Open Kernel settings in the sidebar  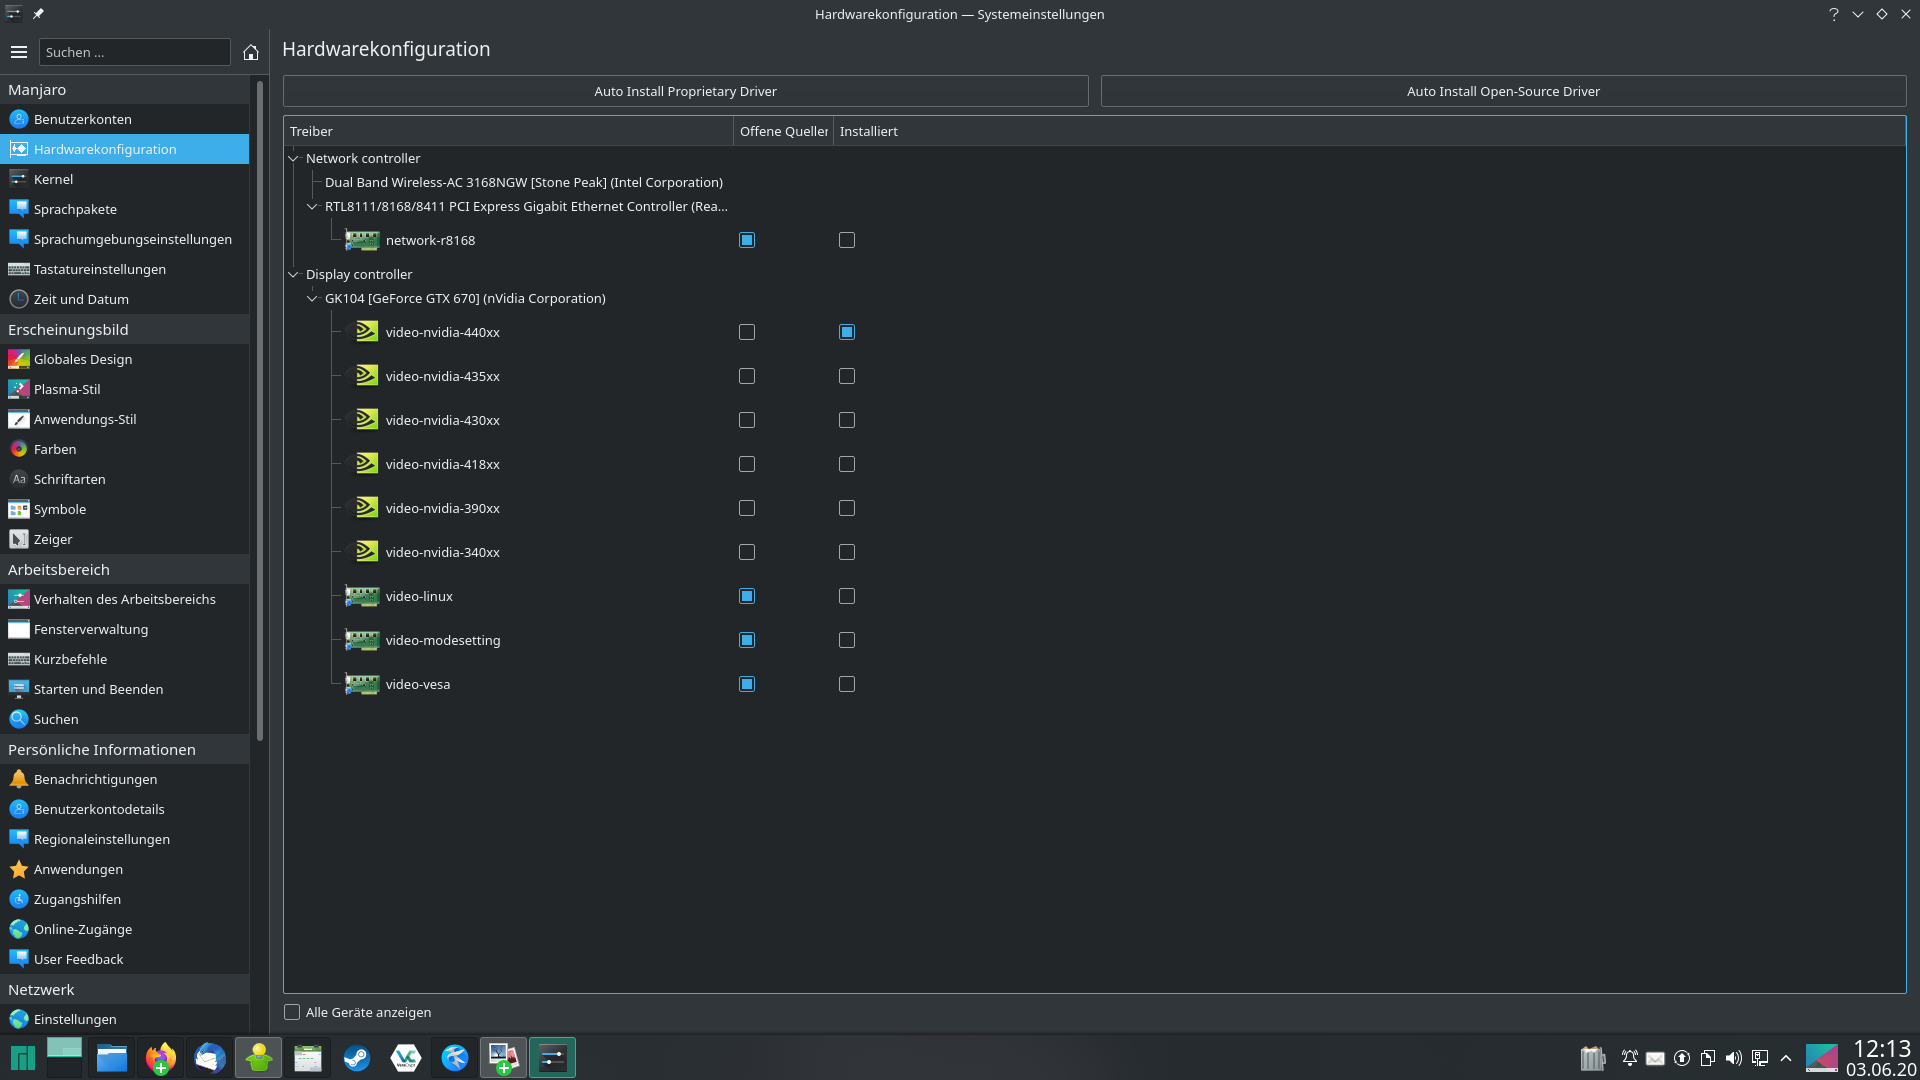pyautogui.click(x=124, y=179)
